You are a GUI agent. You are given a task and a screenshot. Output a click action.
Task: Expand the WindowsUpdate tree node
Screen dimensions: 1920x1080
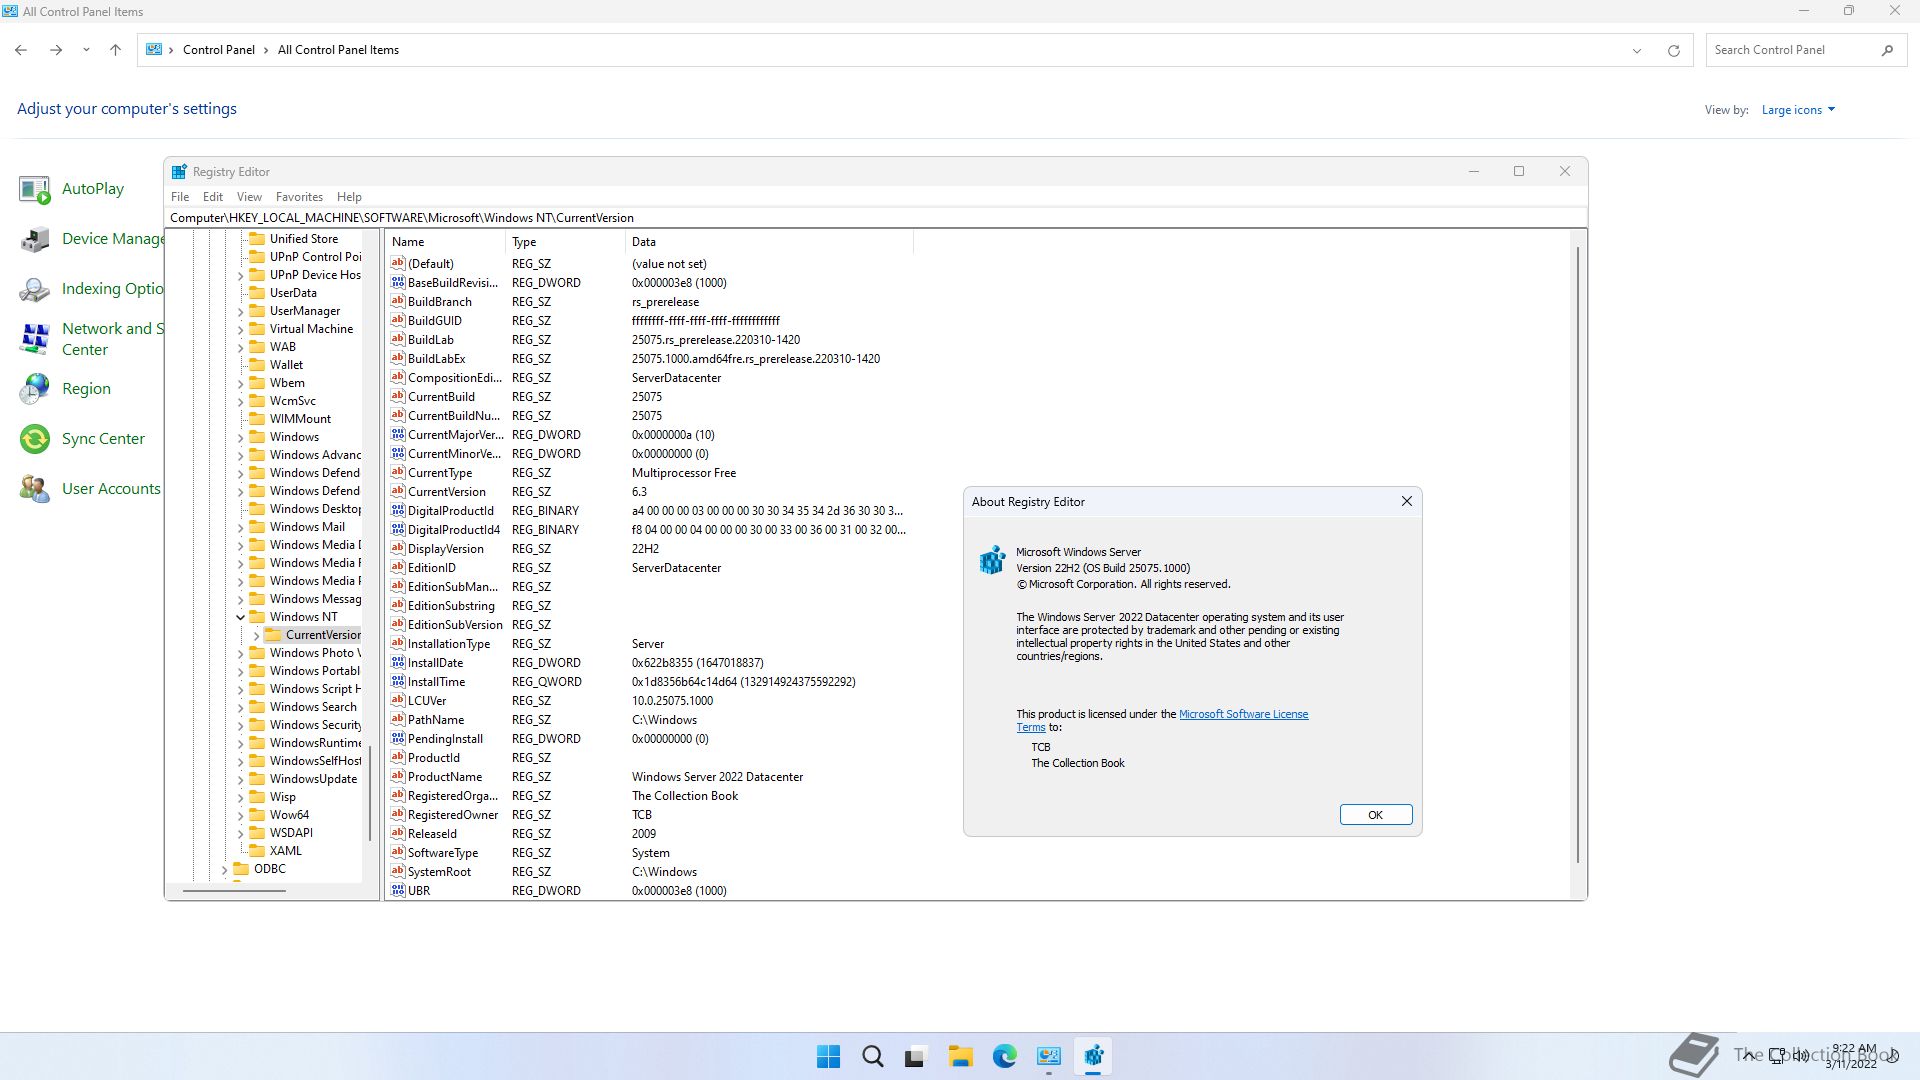pos(240,779)
